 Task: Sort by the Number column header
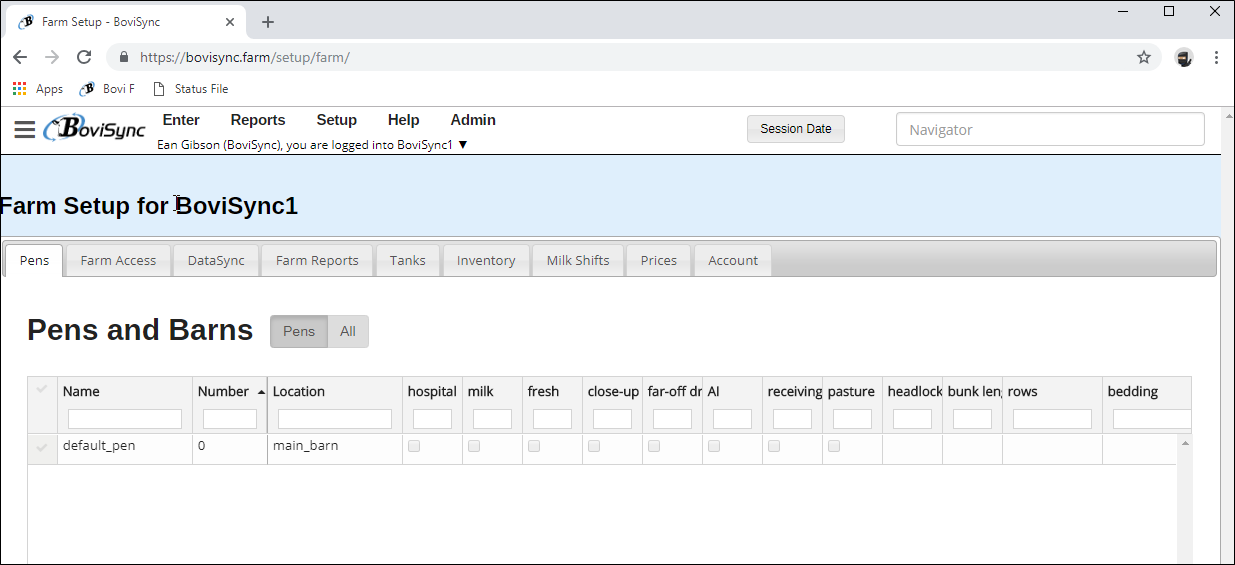coord(232,391)
